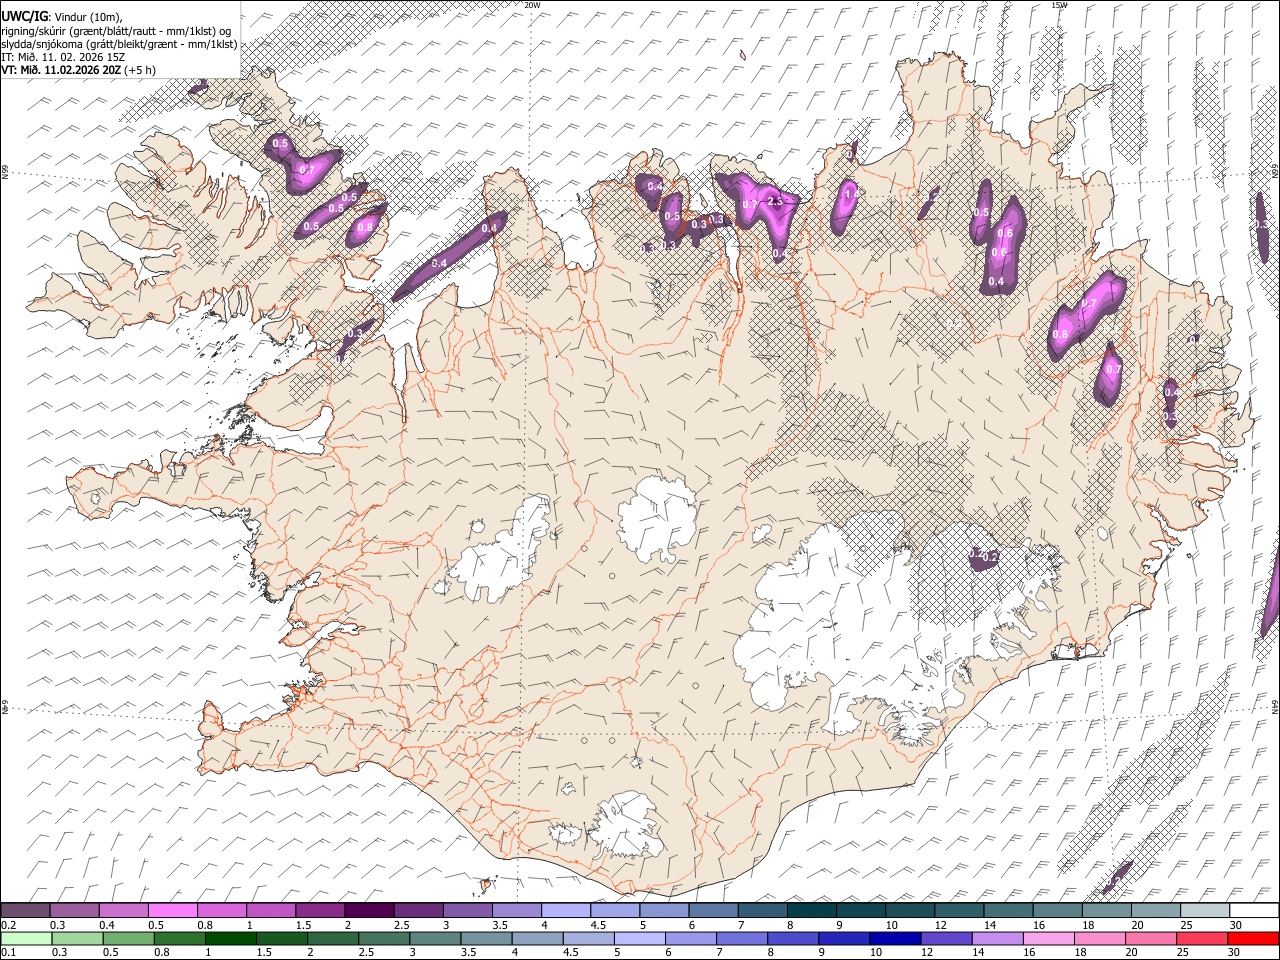This screenshot has height=960, width=1280.
Task: Click the "0.2" label under the upper legend
Action: click(x=7, y=925)
